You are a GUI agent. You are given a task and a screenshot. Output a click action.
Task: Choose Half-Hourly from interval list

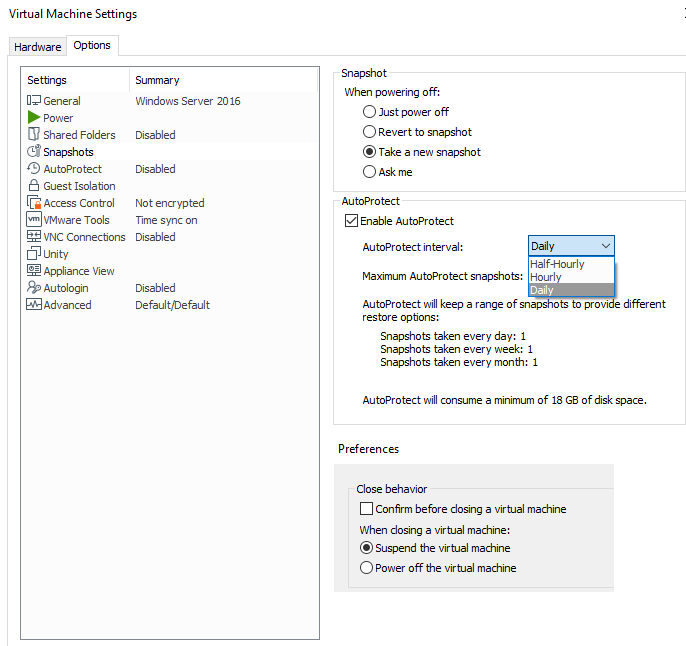571,264
